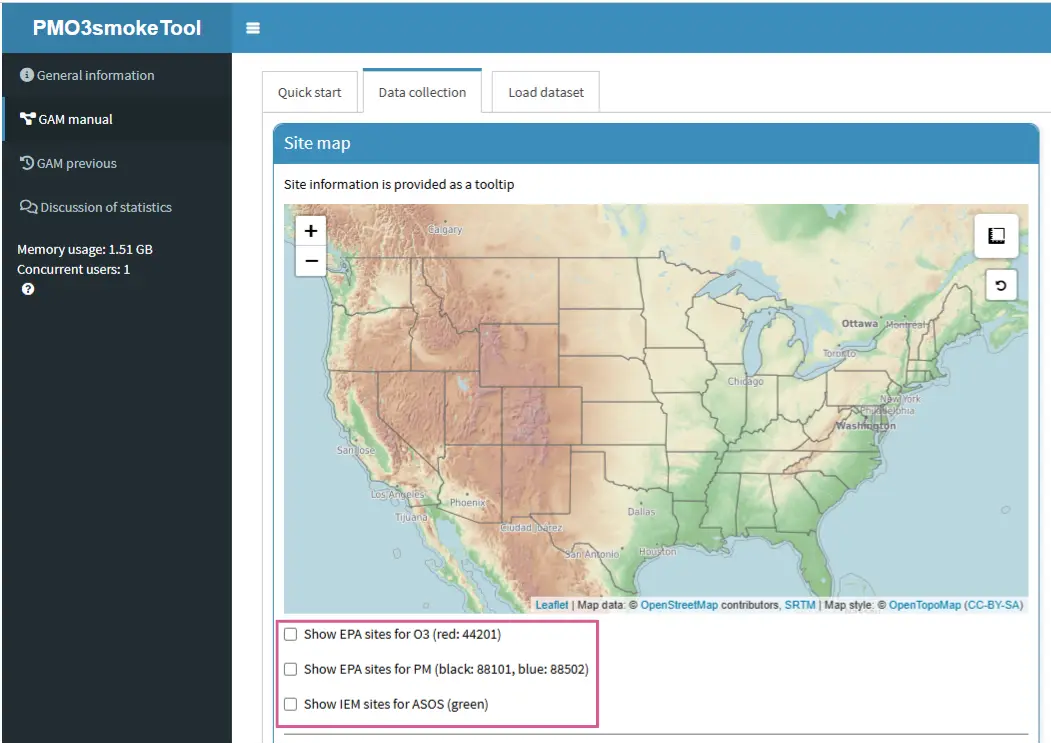Open Discussion of statistics page

tap(105, 207)
